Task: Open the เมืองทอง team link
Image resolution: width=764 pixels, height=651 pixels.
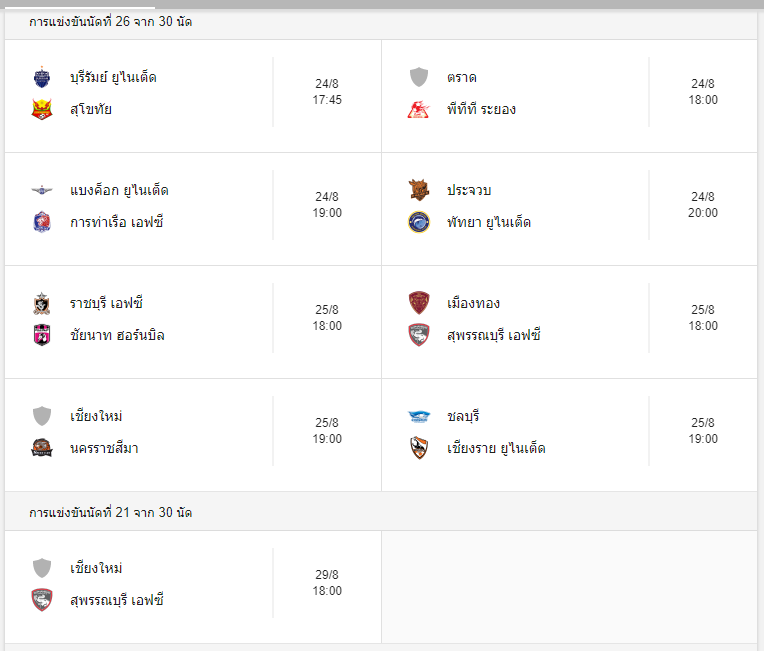Action: tap(473, 303)
